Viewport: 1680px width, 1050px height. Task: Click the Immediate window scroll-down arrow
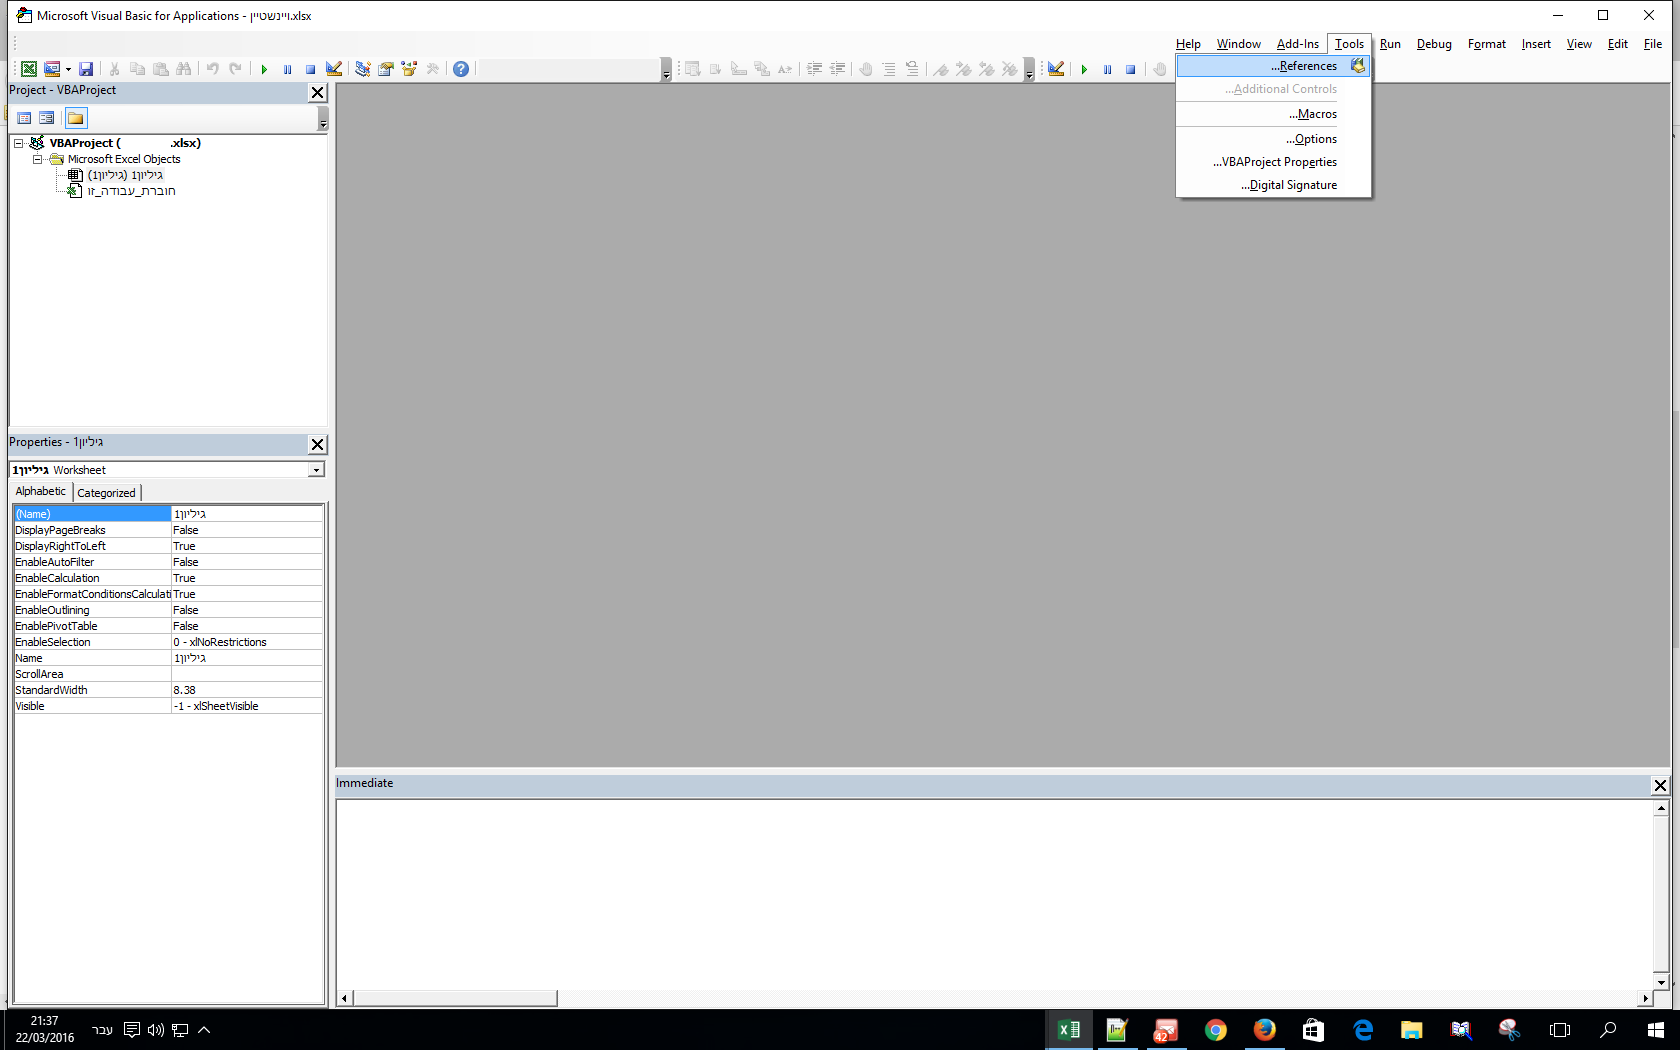(1661, 982)
